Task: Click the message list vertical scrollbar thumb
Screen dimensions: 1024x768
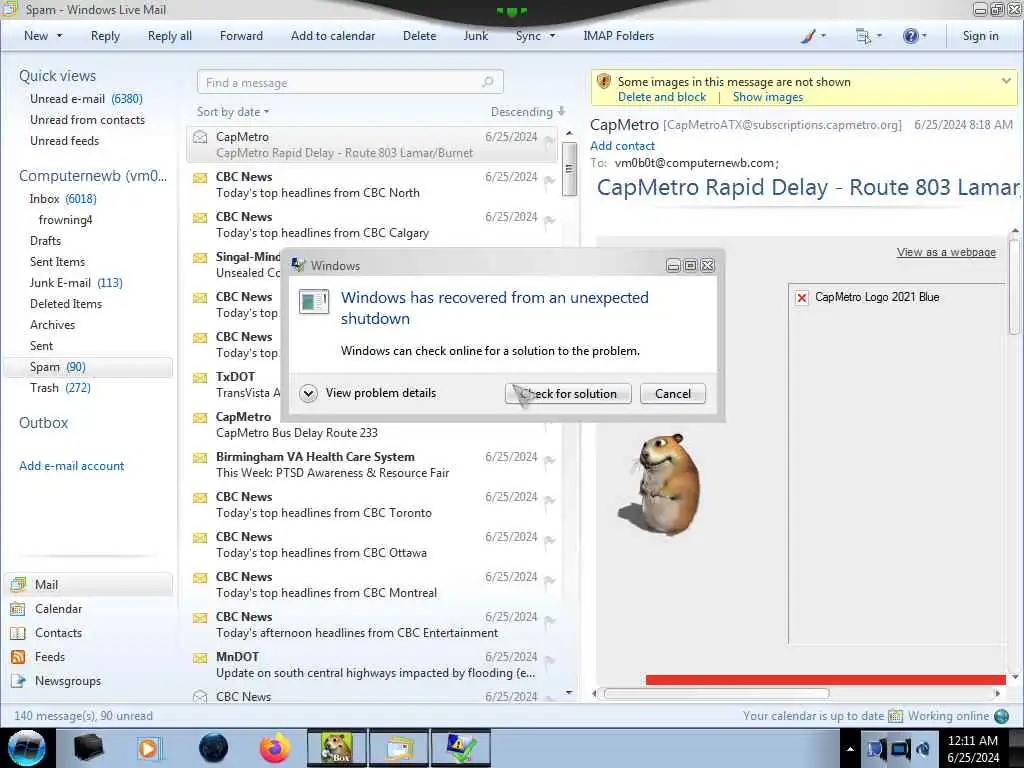Action: pyautogui.click(x=569, y=168)
